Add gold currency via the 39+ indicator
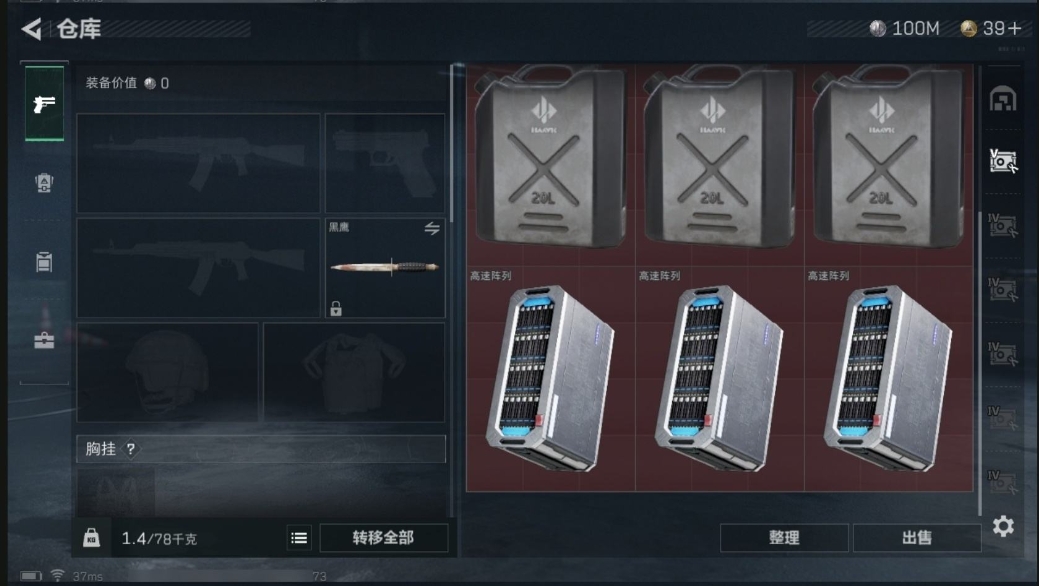Screen dimensions: 1039x586 (991, 29)
